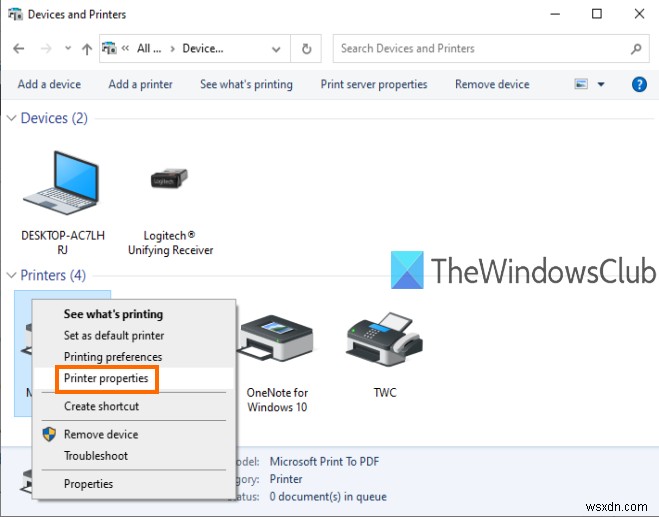
Task: Open Printer properties from context menu
Action: 106,378
